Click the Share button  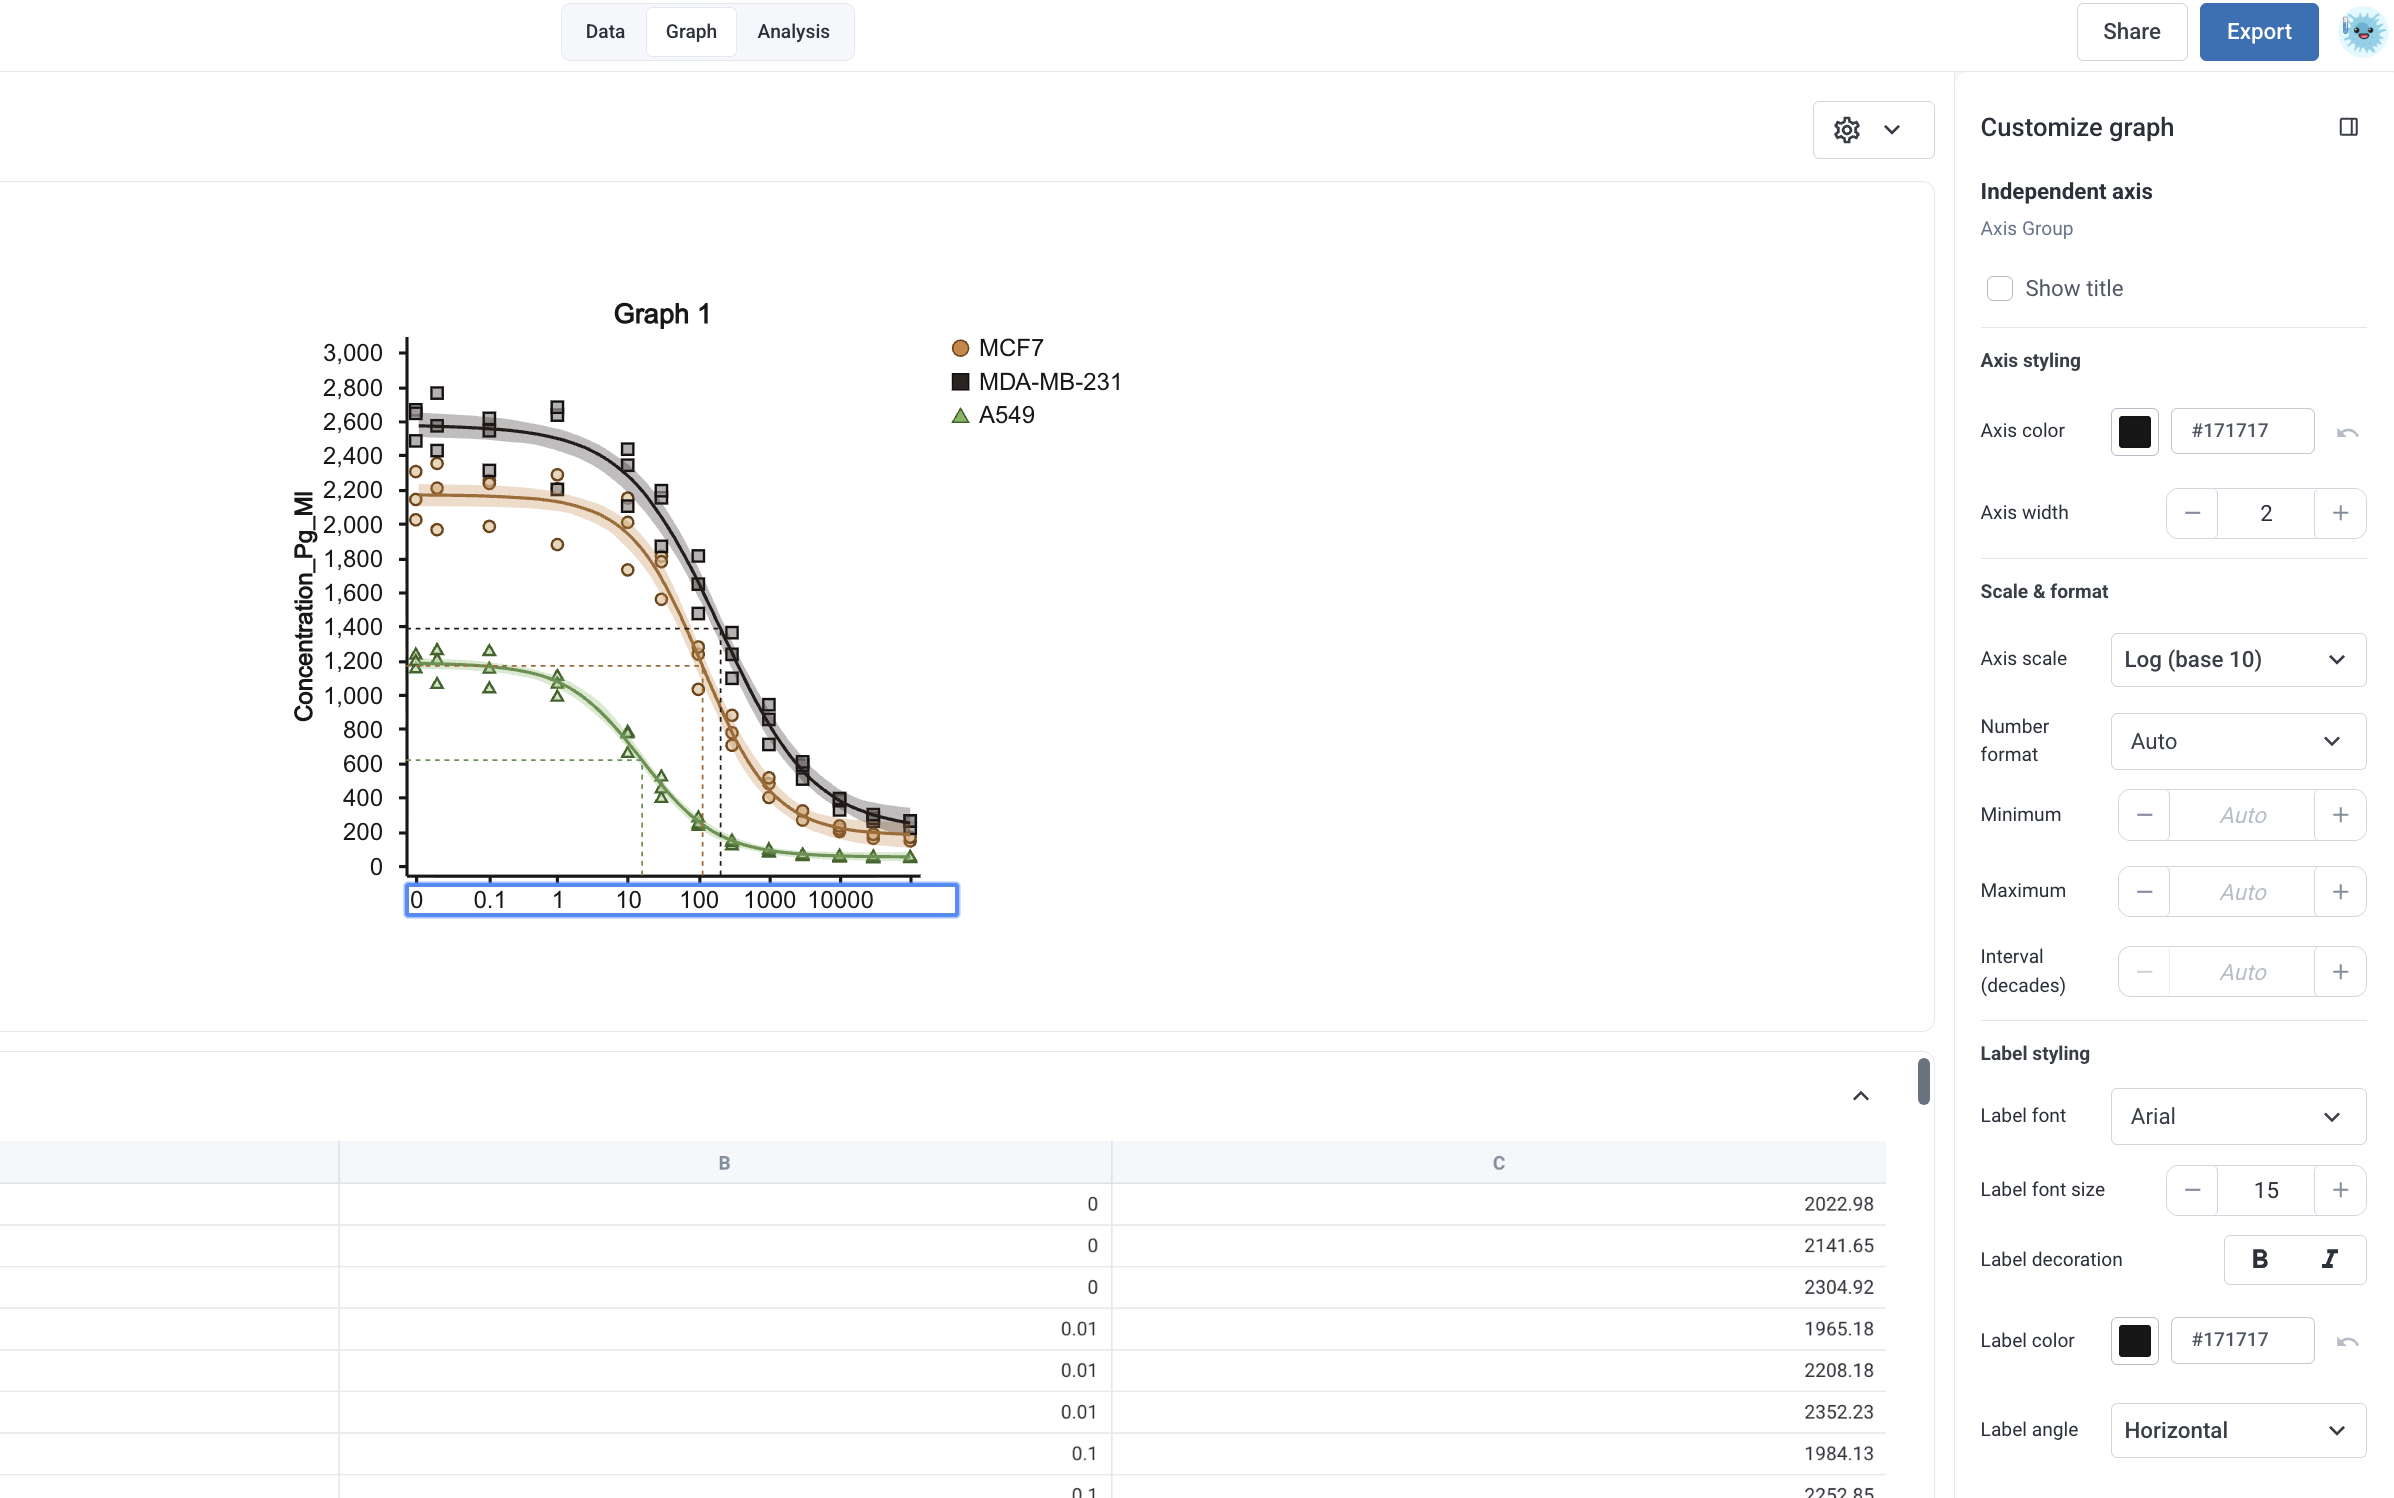pyautogui.click(x=2131, y=32)
